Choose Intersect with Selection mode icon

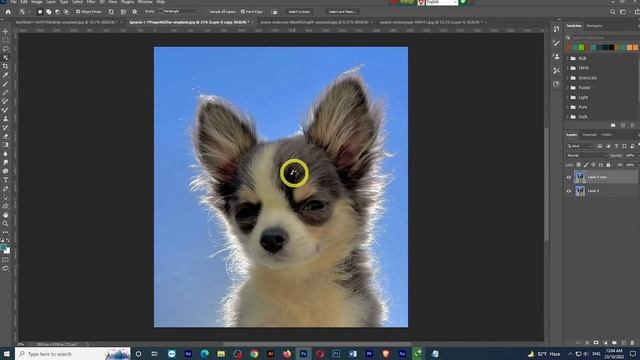click(66, 12)
